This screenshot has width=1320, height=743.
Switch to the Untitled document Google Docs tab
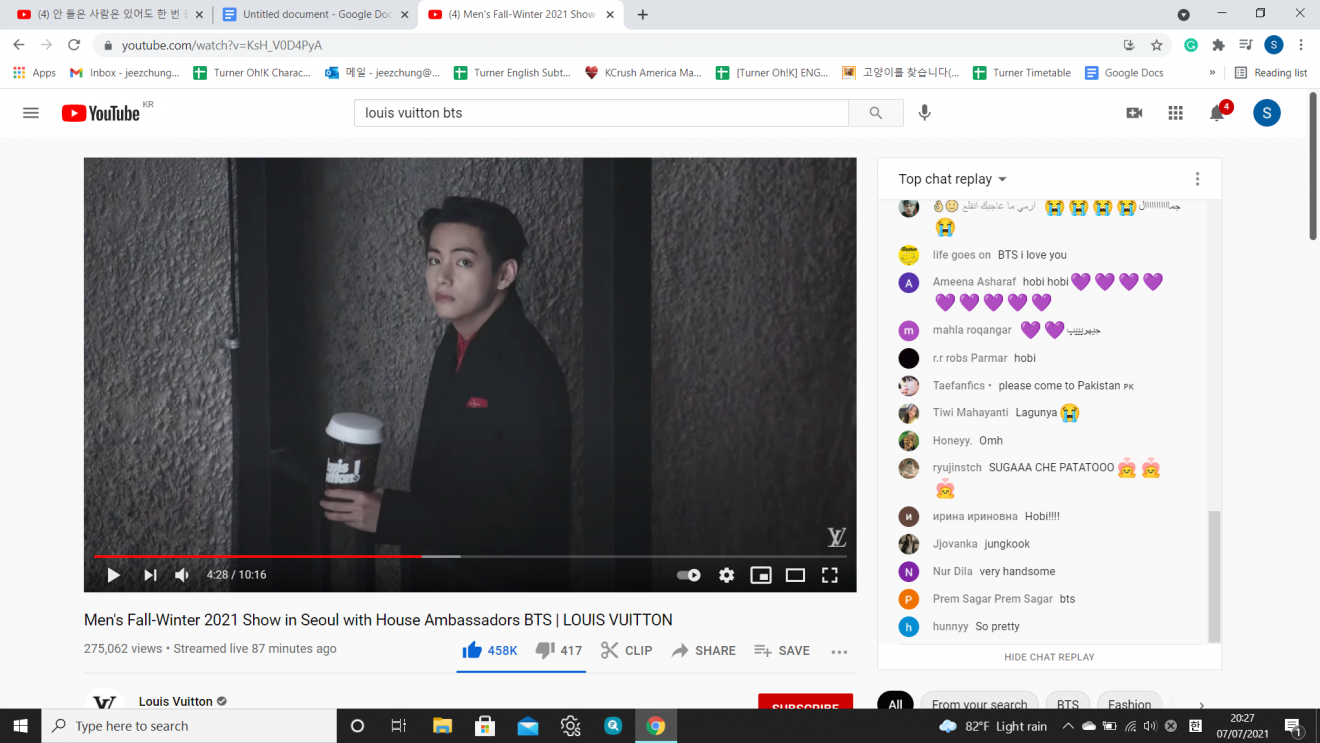[x=316, y=14]
